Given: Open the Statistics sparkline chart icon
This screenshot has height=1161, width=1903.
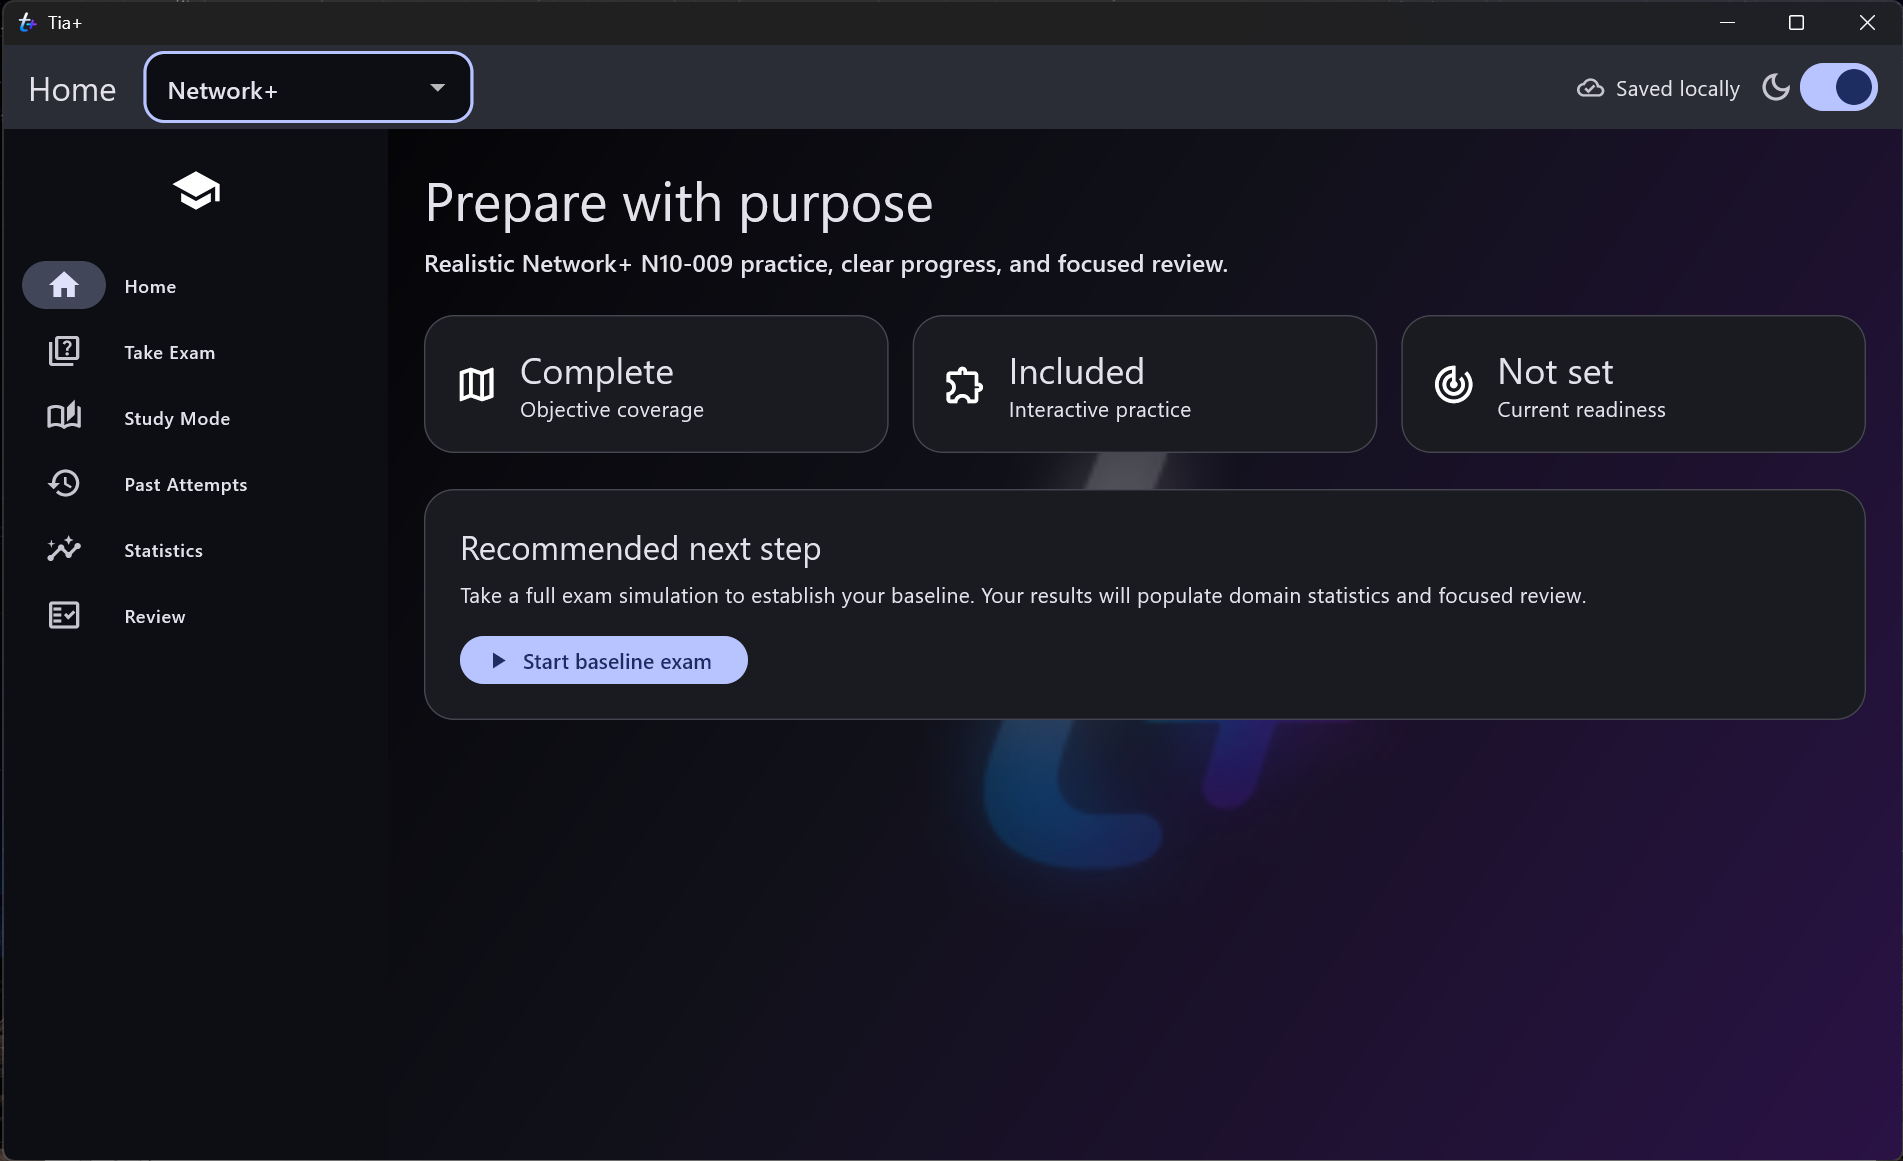Looking at the screenshot, I should [x=64, y=549].
